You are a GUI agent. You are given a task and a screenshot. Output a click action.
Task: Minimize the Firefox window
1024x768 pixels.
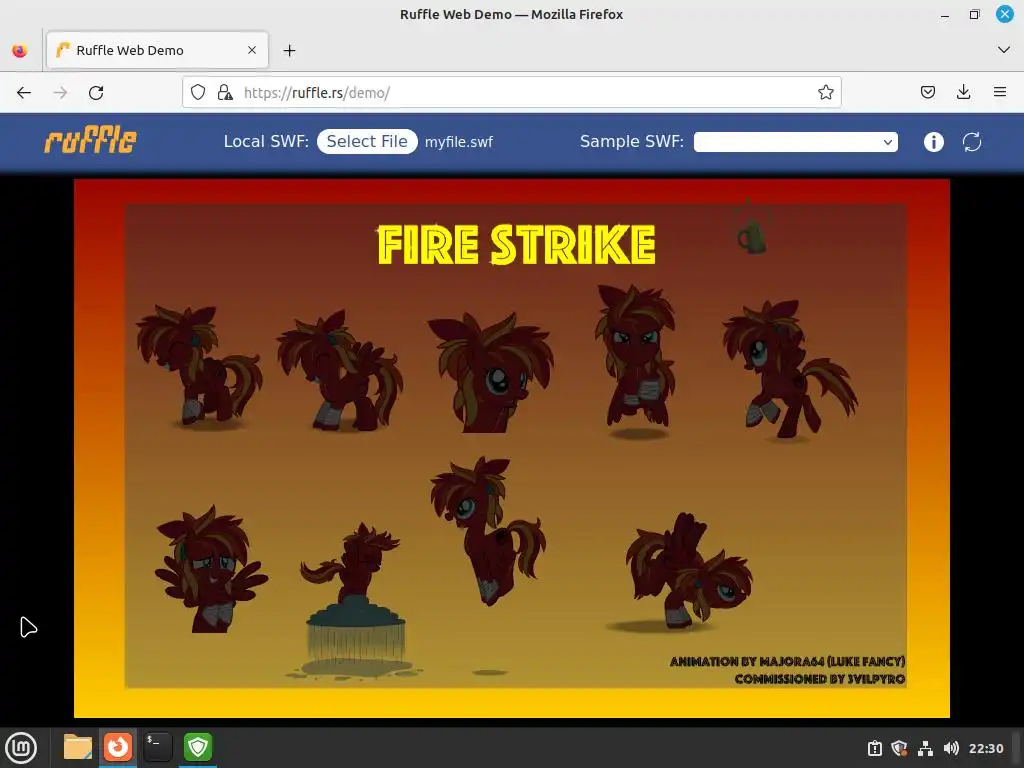click(x=944, y=14)
